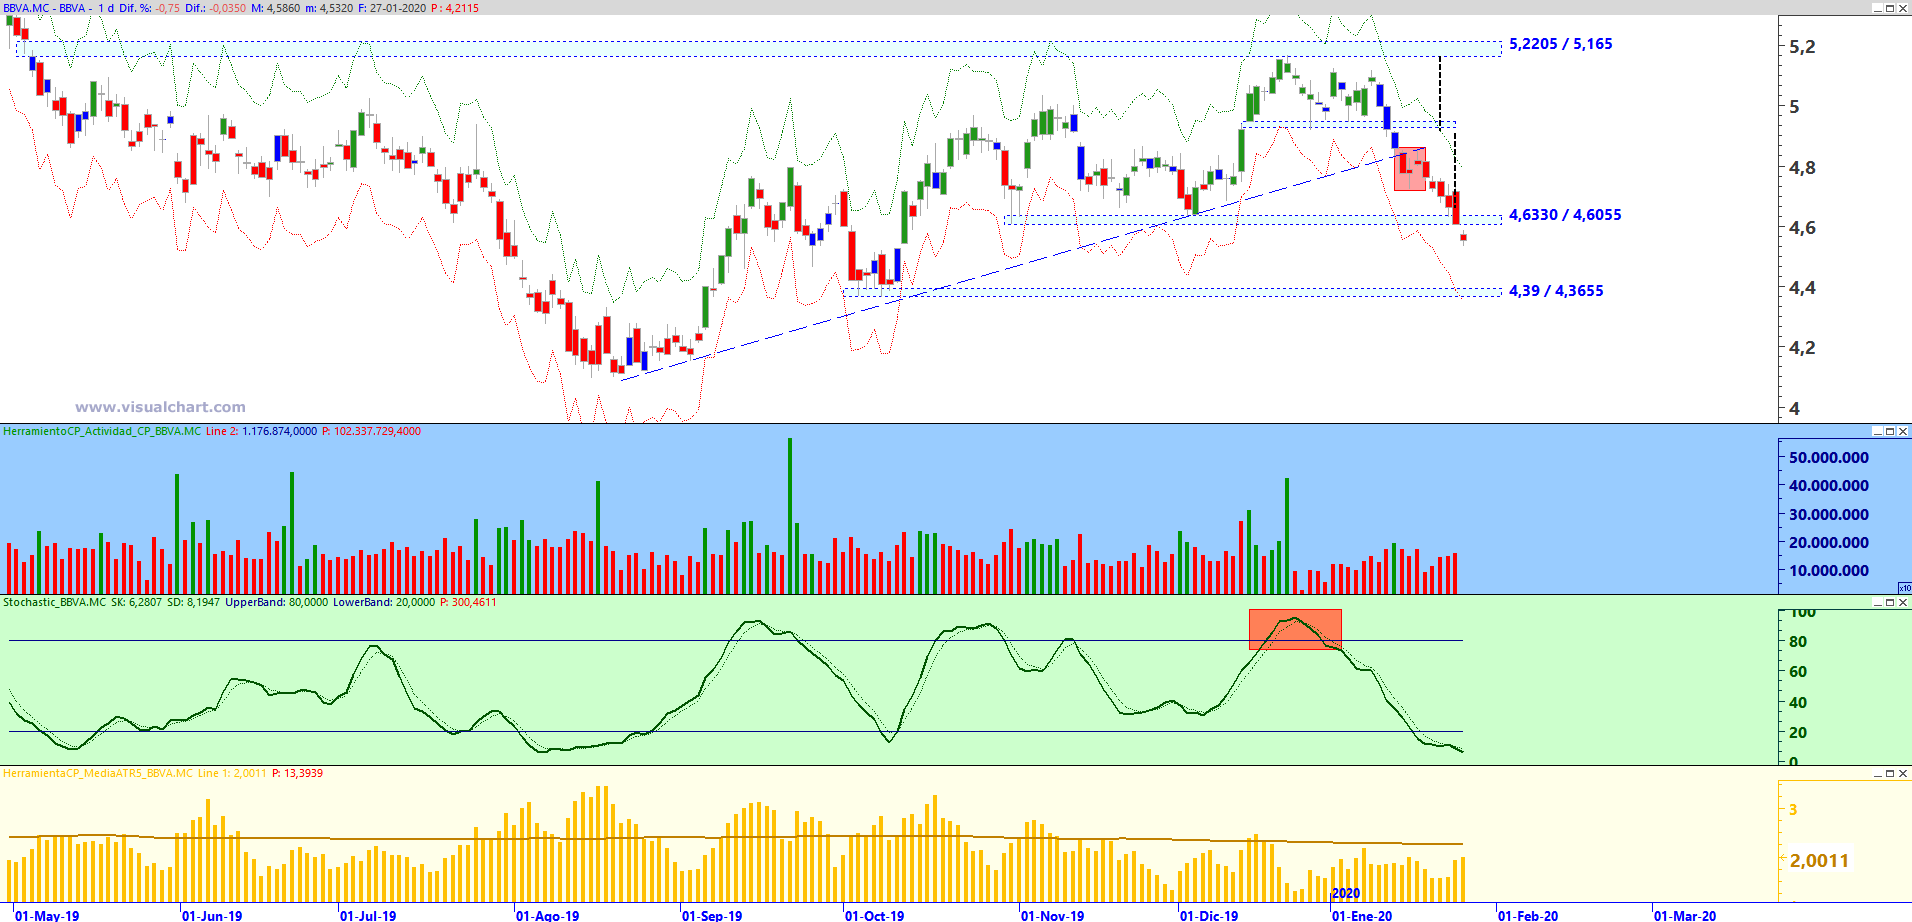Click the F: 27-01-2020 date field
This screenshot has width=1912, height=922.
[392, 8]
